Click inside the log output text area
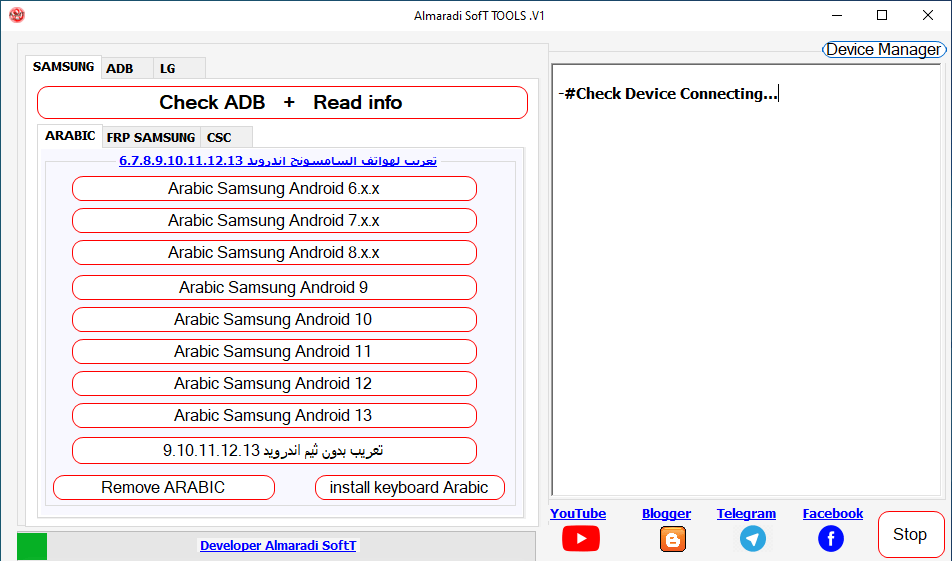The width and height of the screenshot is (952, 561). pyautogui.click(x=745, y=300)
